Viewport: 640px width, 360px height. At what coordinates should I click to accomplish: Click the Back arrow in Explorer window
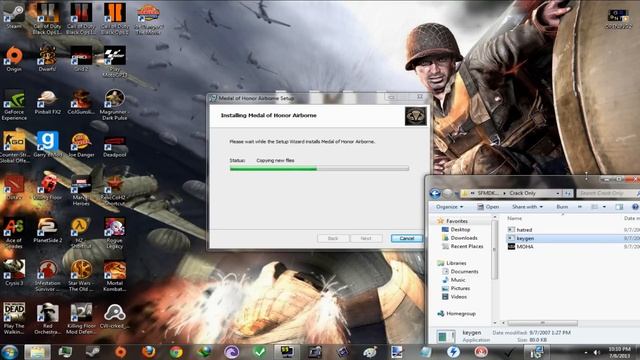(x=435, y=193)
